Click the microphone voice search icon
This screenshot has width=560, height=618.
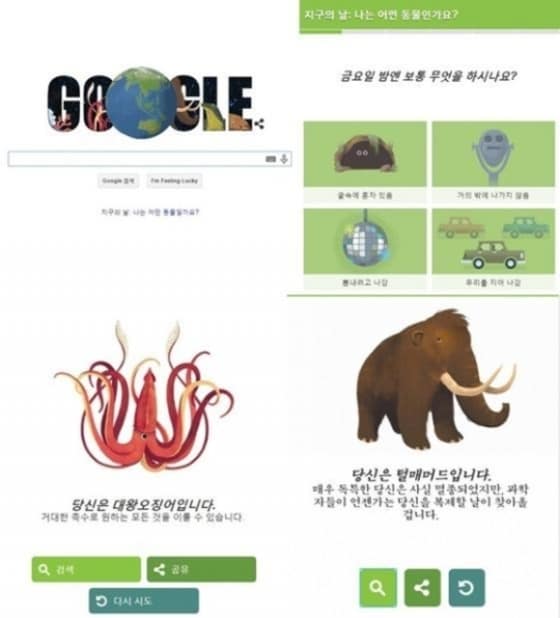coord(284,159)
